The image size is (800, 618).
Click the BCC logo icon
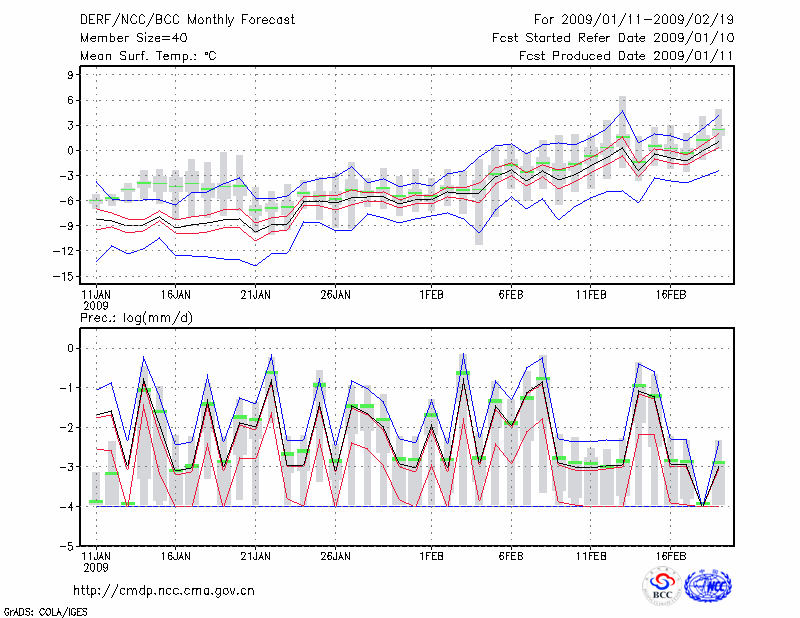662,586
